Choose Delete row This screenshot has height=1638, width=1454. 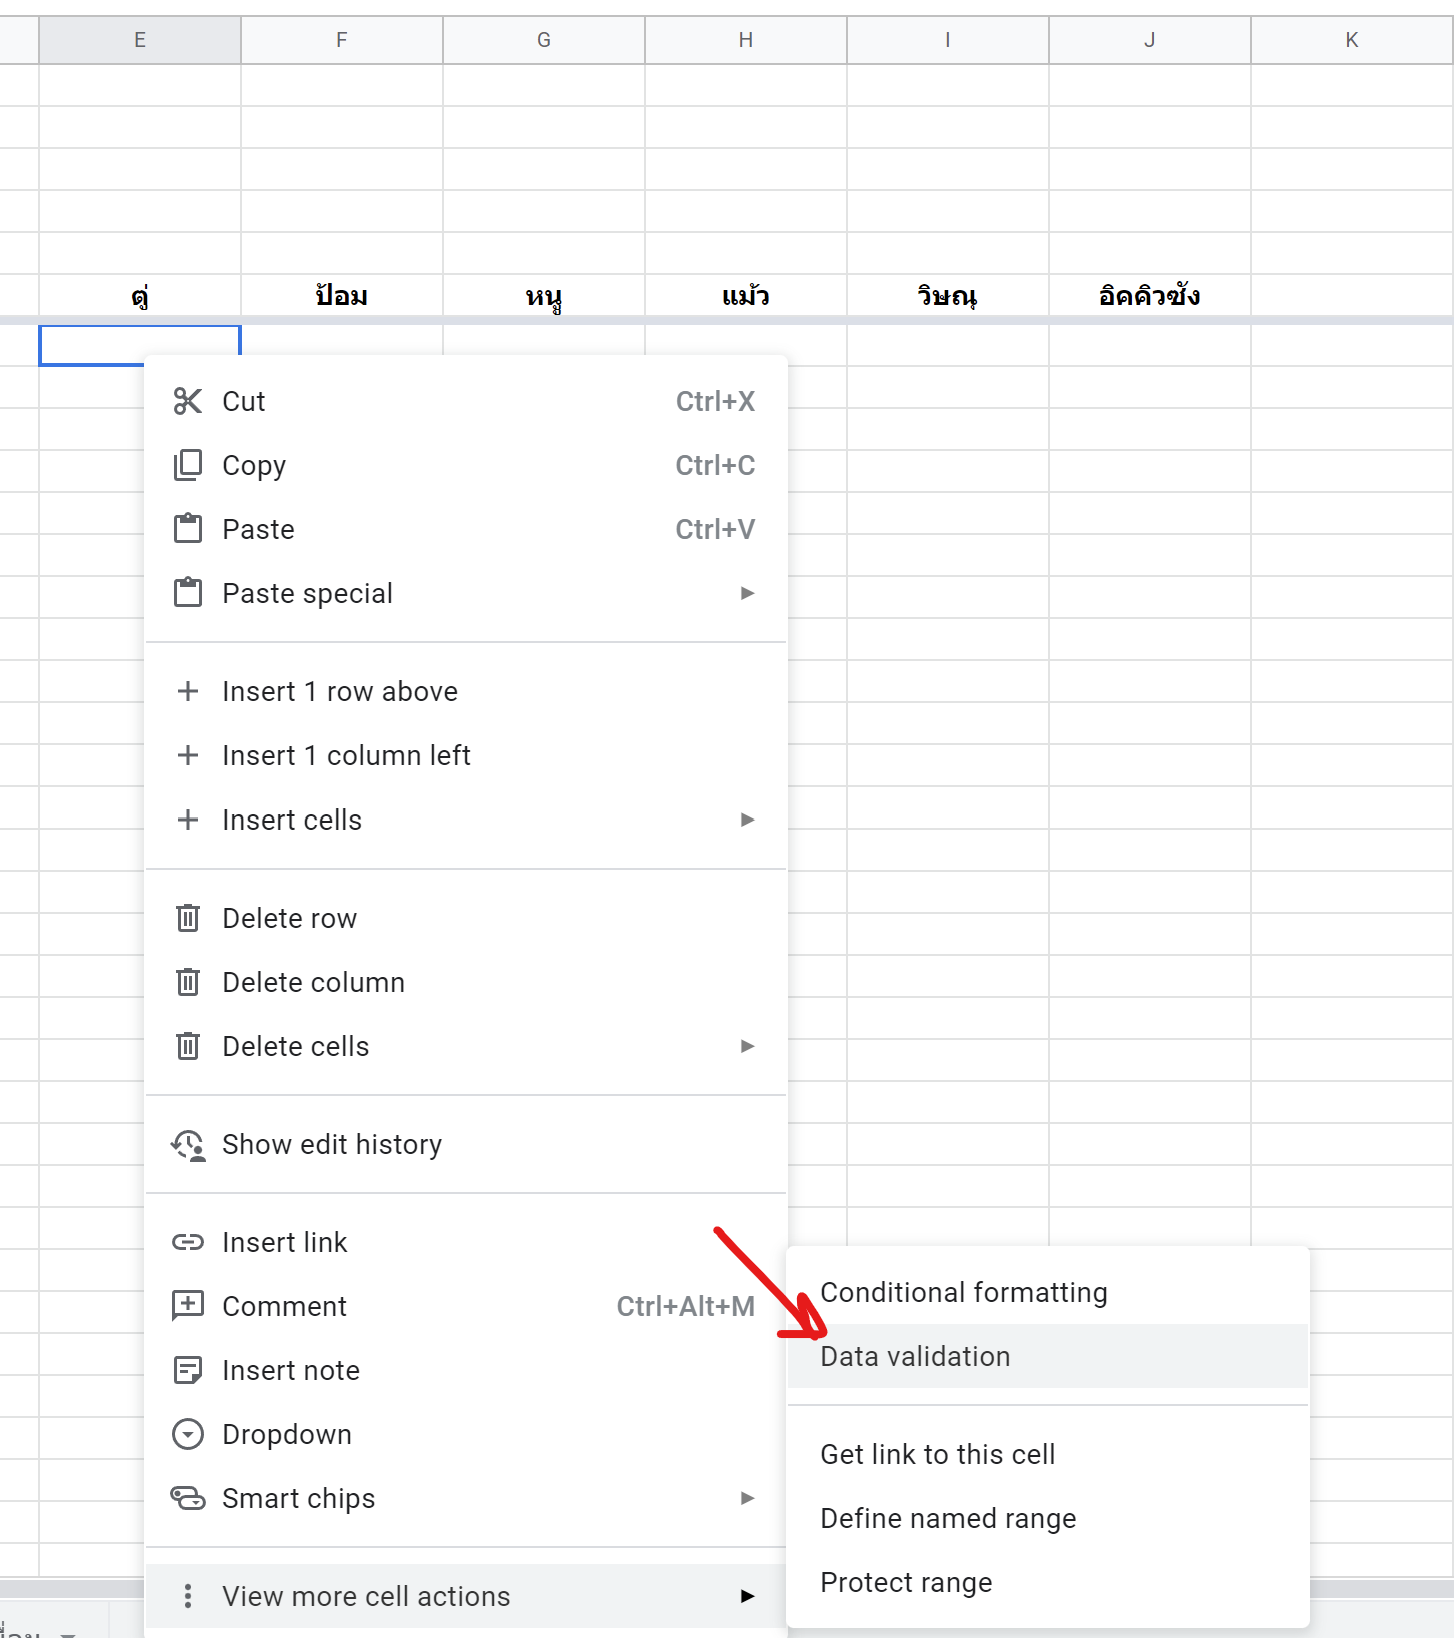coord(466,918)
